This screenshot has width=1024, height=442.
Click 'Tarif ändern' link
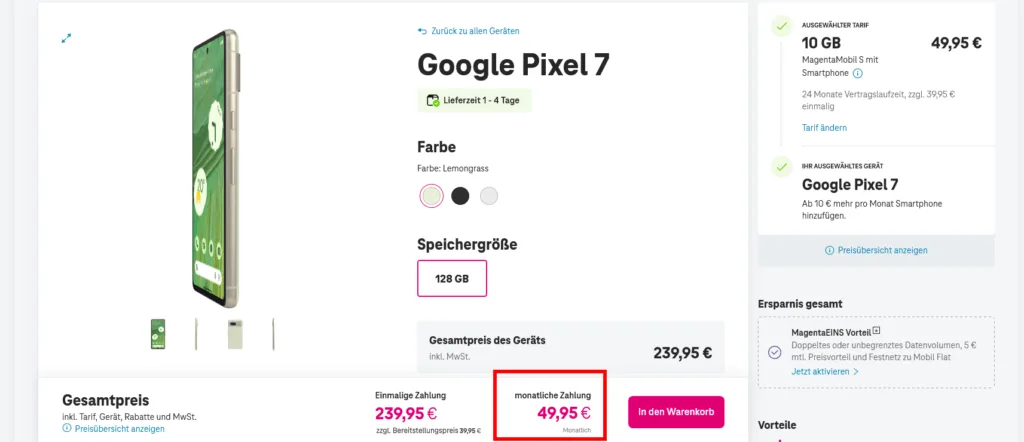tap(824, 127)
